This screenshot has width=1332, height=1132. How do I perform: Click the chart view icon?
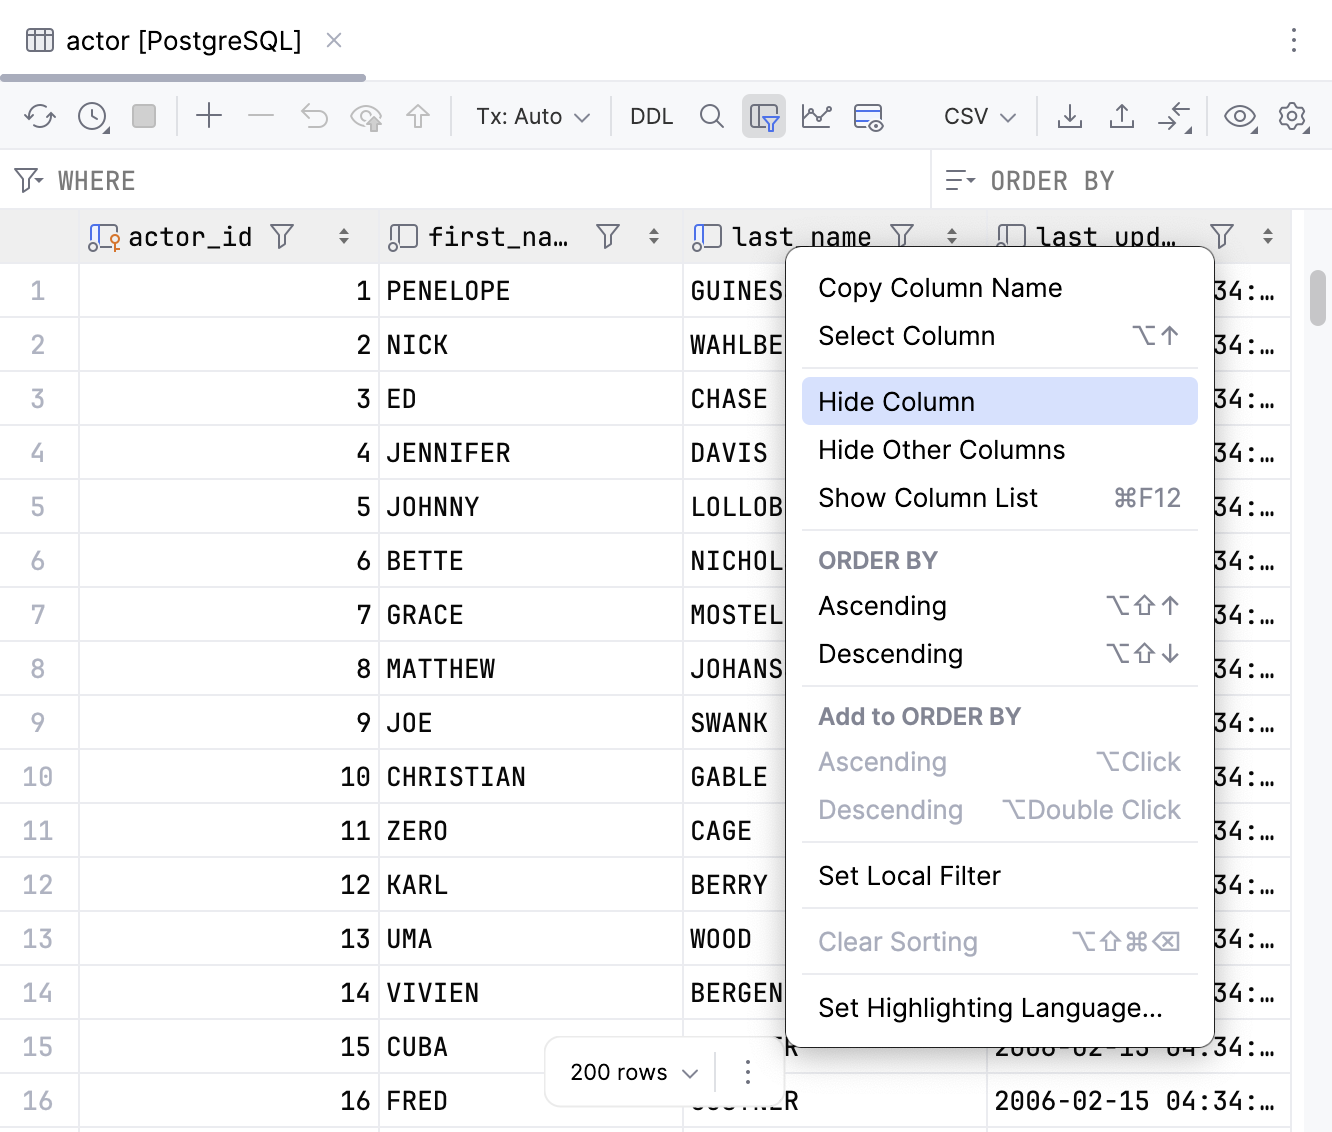(817, 116)
